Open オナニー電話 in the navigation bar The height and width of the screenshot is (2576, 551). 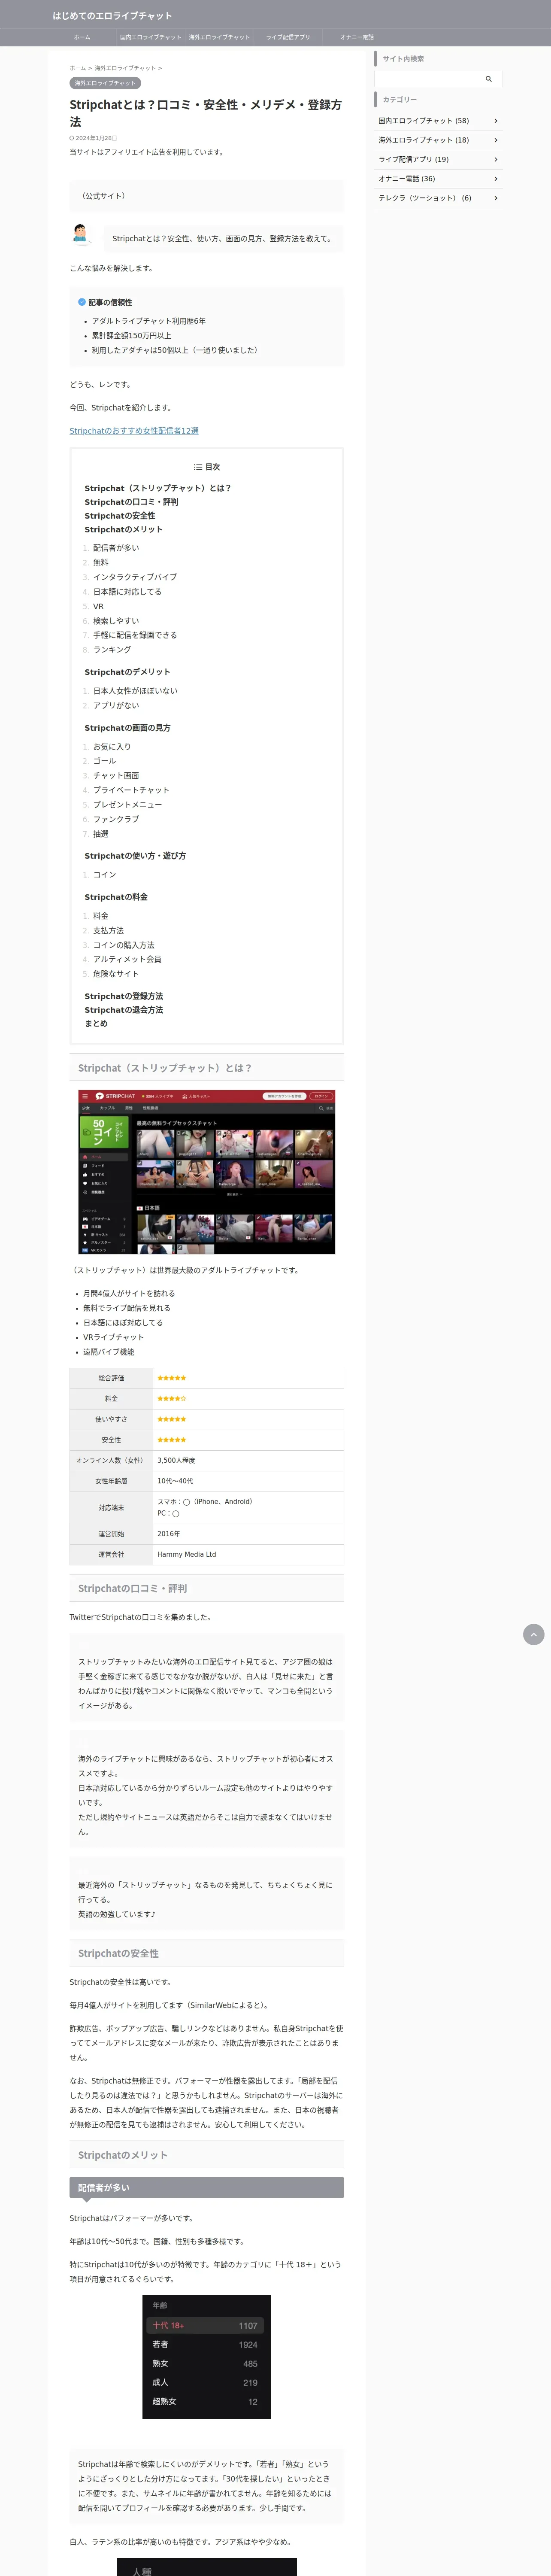tap(357, 37)
